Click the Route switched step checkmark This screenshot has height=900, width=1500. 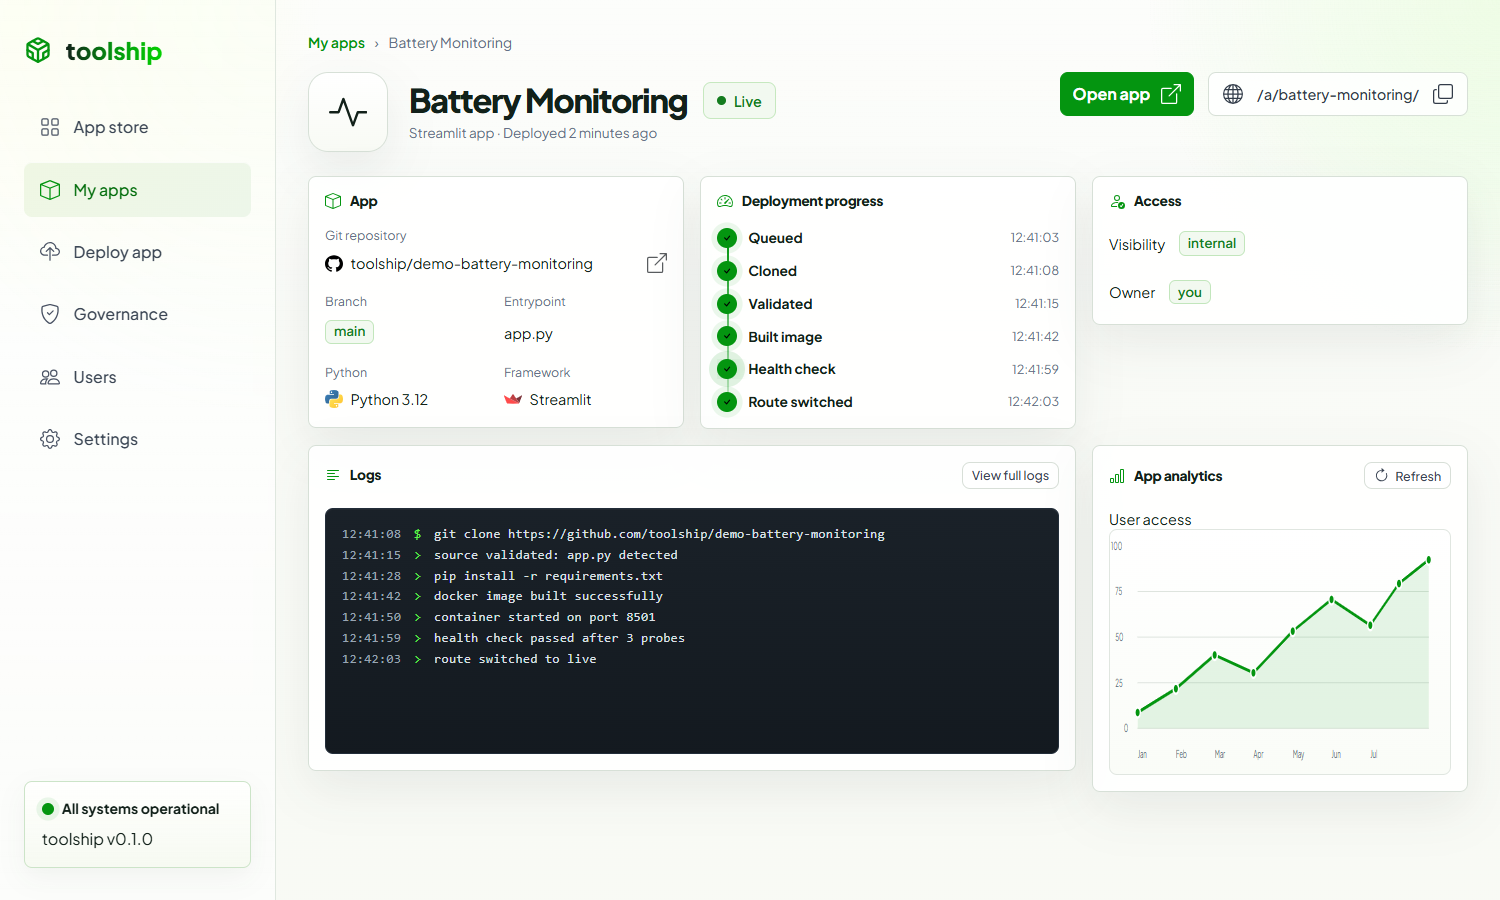[x=727, y=402]
